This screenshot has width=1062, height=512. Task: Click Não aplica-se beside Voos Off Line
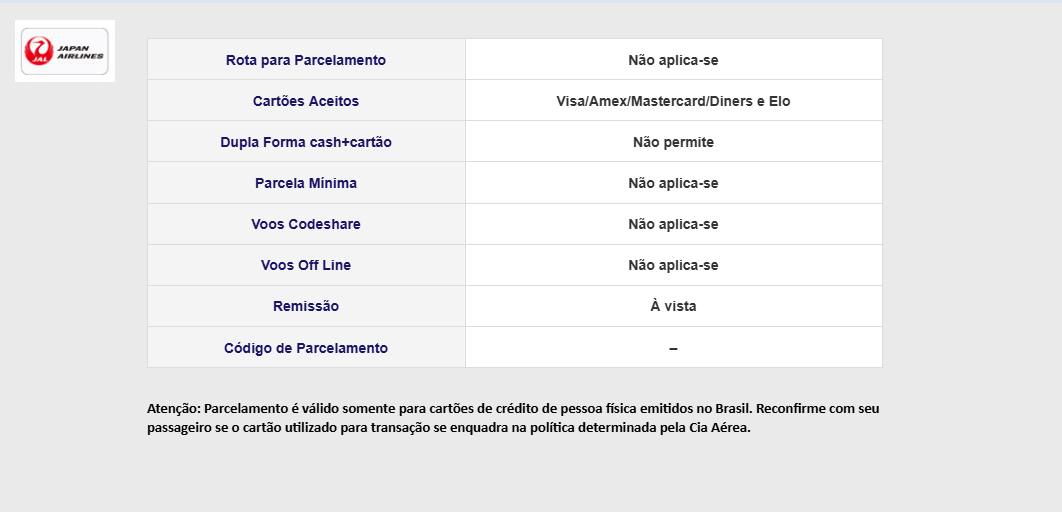click(x=673, y=265)
